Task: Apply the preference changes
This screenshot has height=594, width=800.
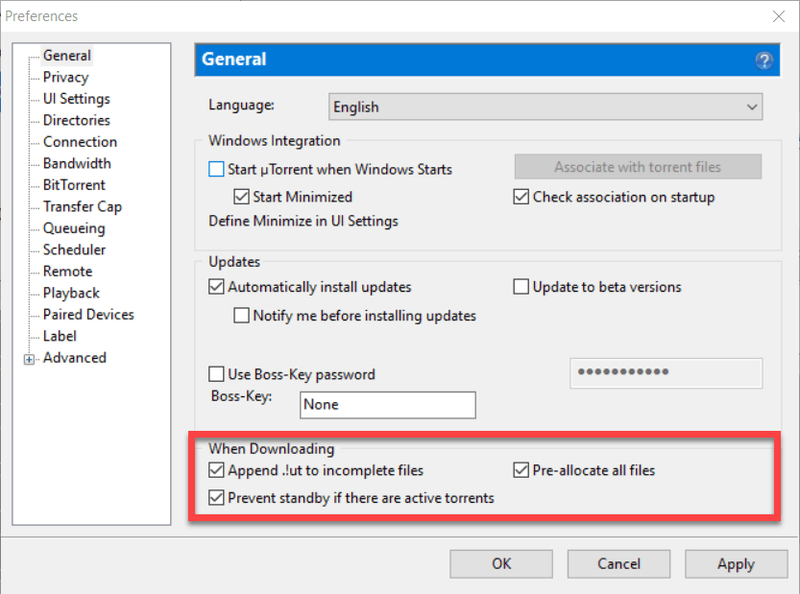Action: coord(736,564)
